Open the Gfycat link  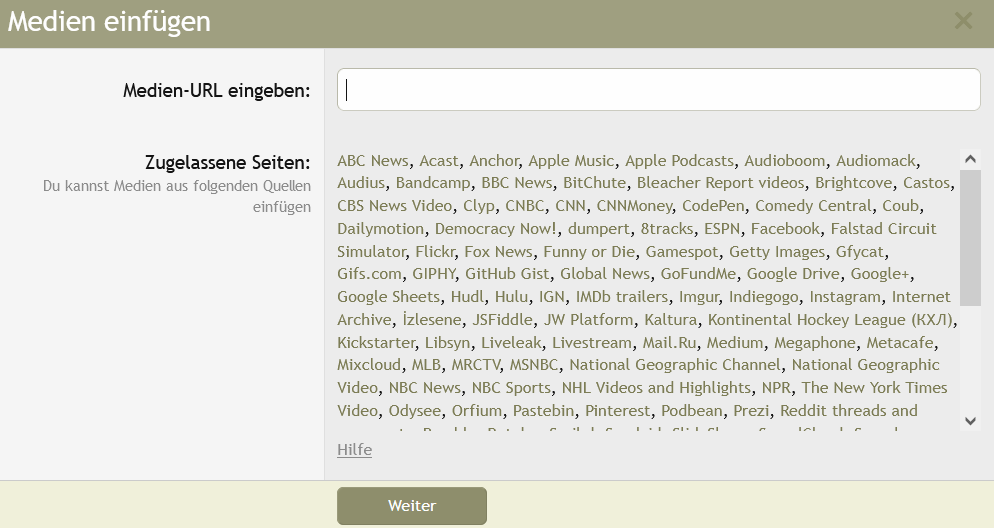tap(860, 251)
